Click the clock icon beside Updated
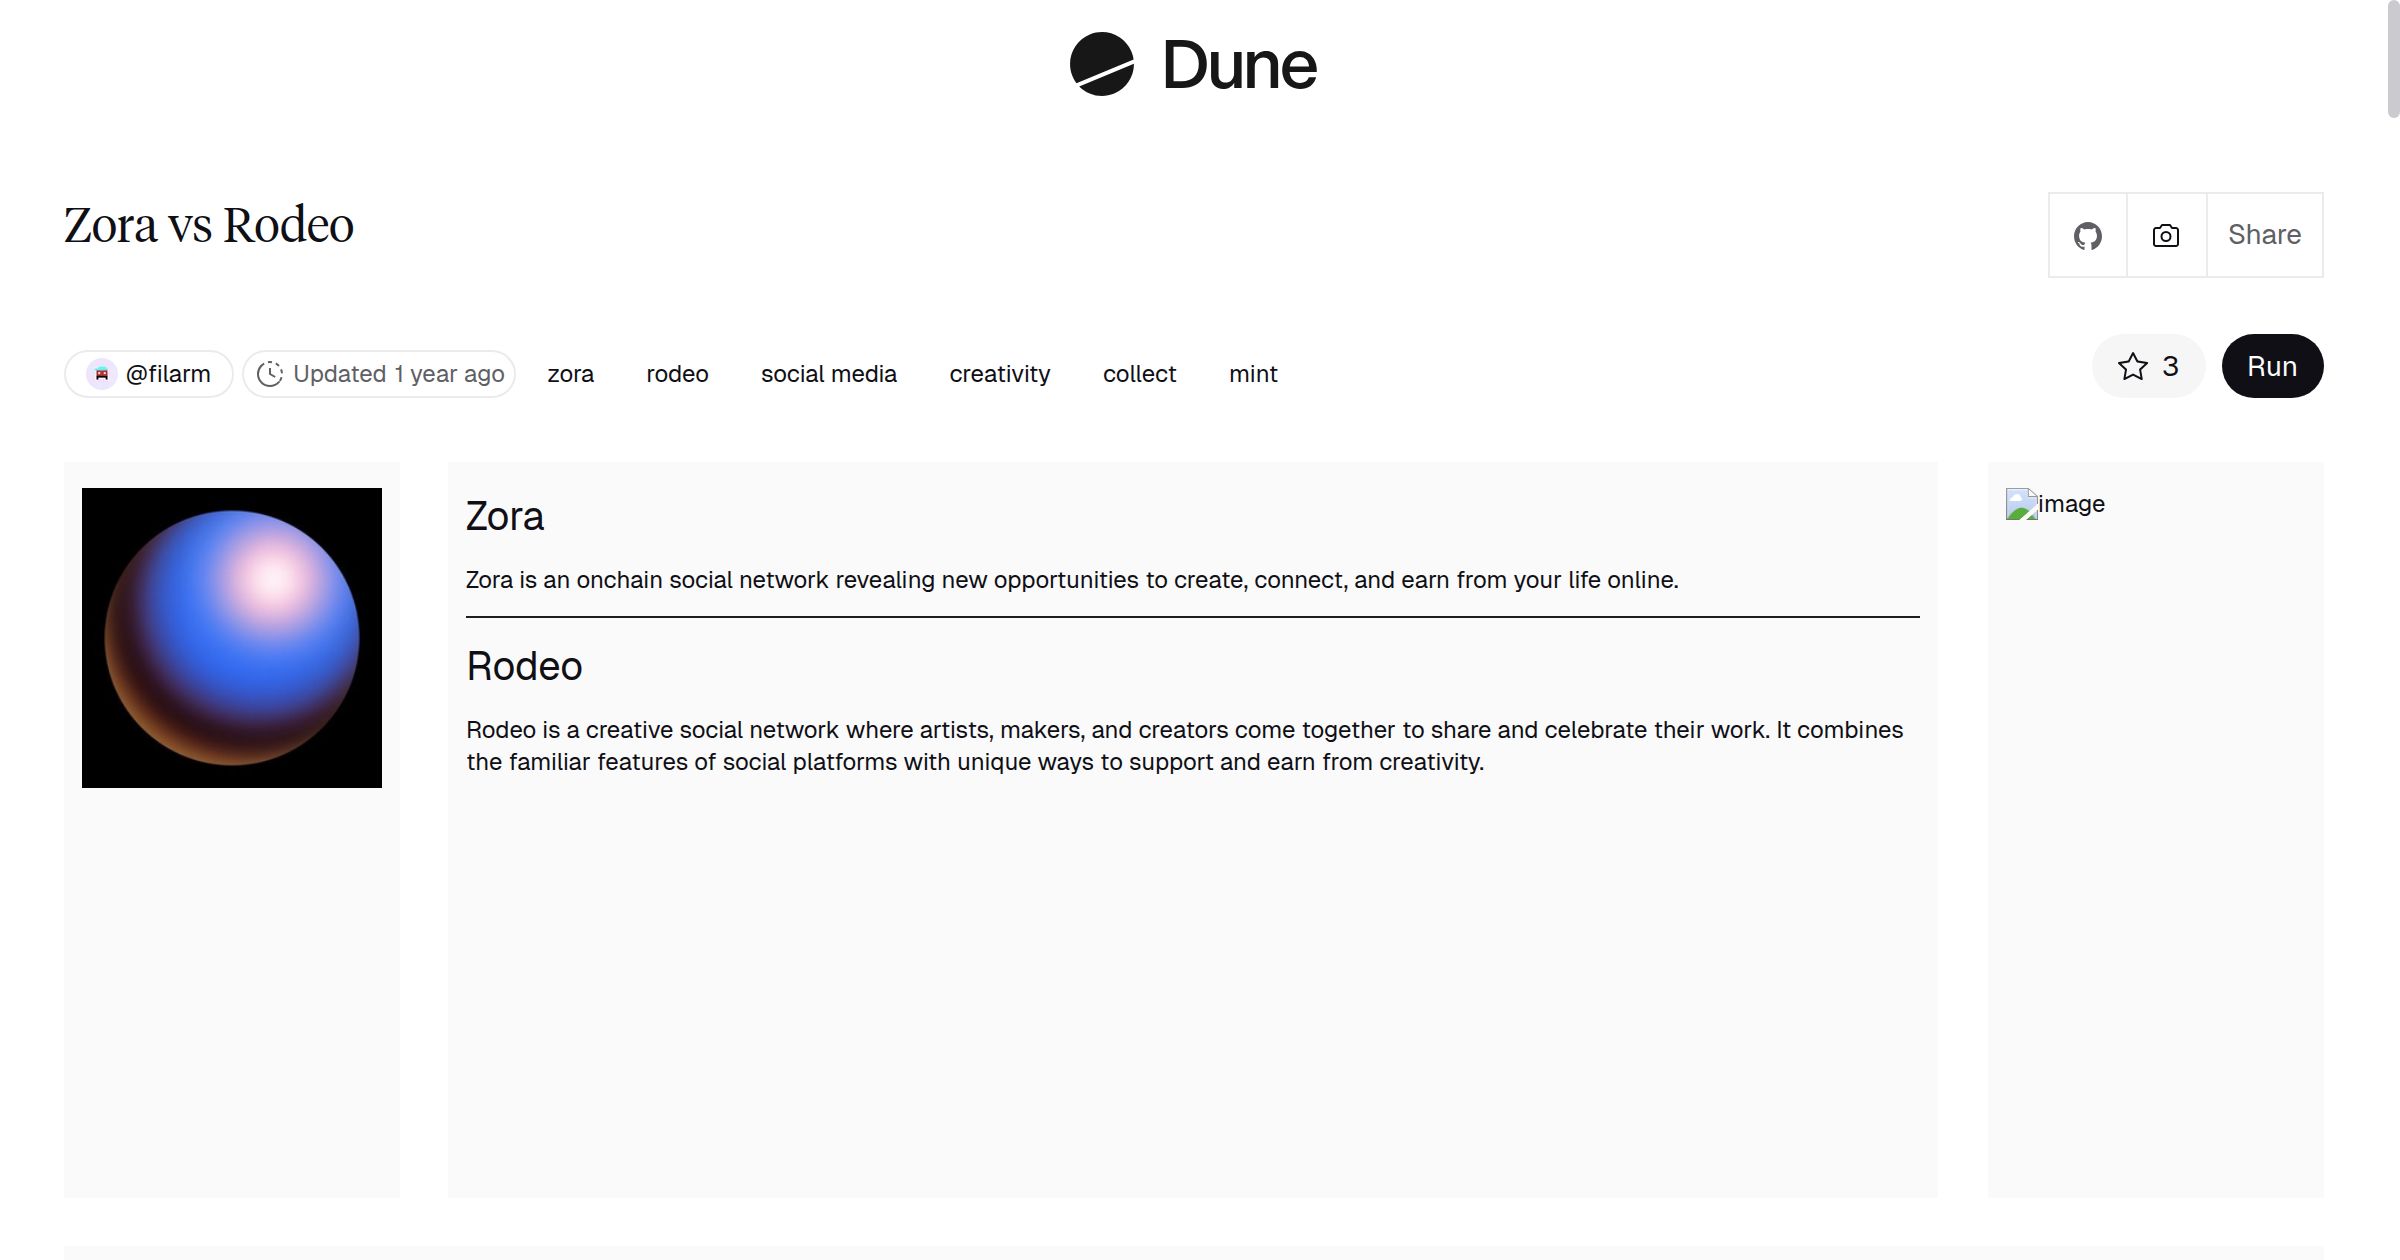 point(270,374)
